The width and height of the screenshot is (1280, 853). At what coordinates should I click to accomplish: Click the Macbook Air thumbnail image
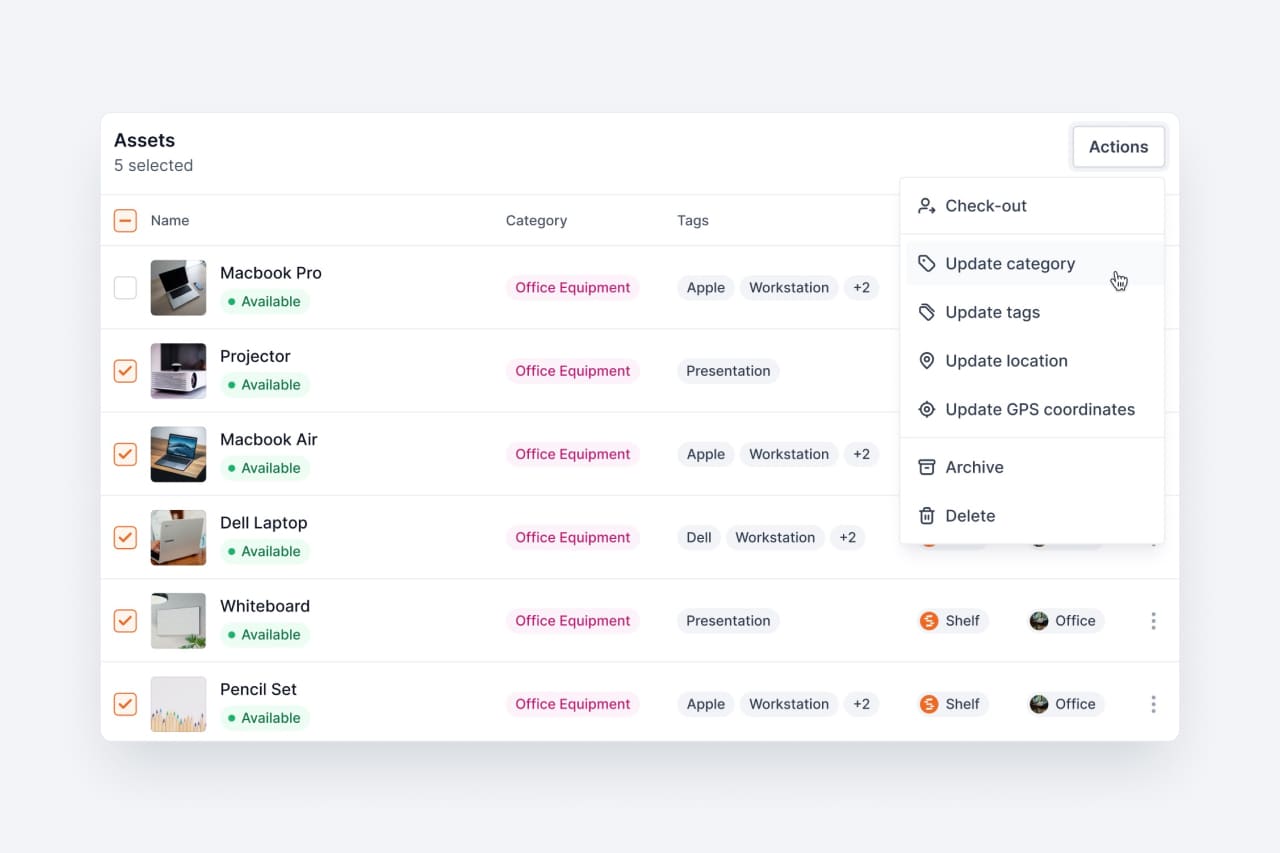(x=178, y=454)
